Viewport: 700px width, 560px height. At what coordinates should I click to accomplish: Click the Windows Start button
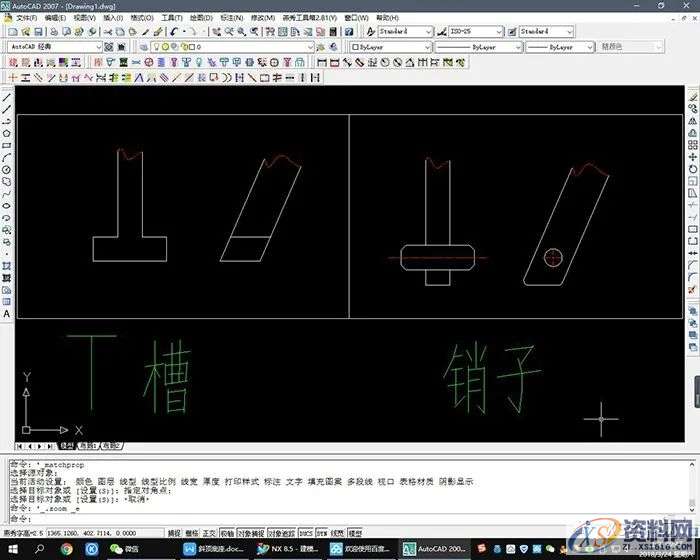[12, 549]
